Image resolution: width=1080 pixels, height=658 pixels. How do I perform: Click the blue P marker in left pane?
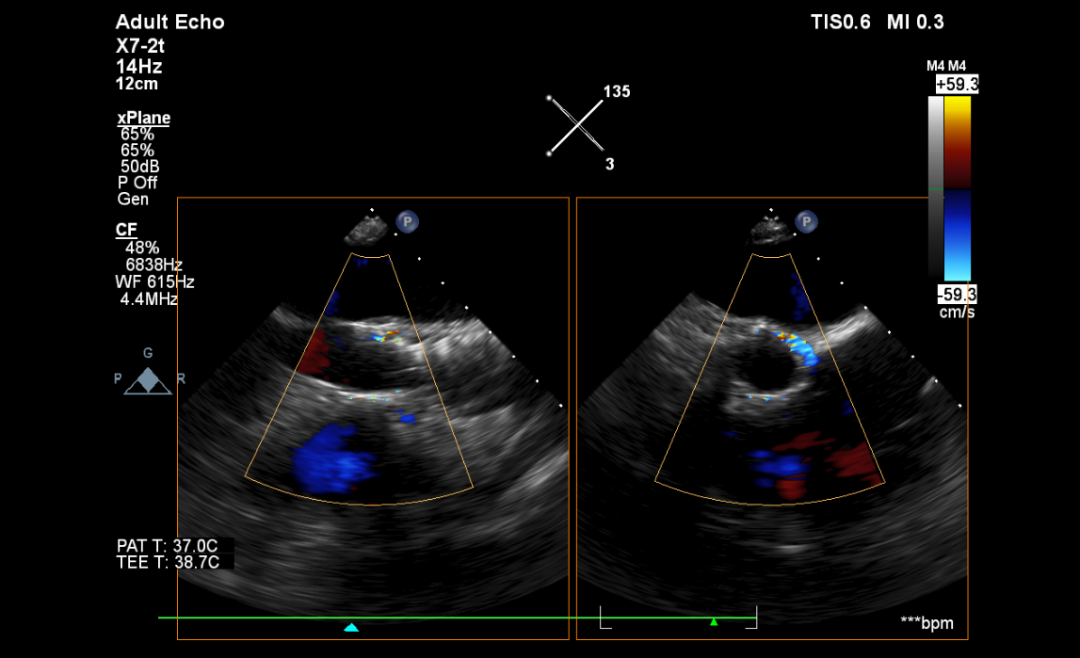[407, 221]
